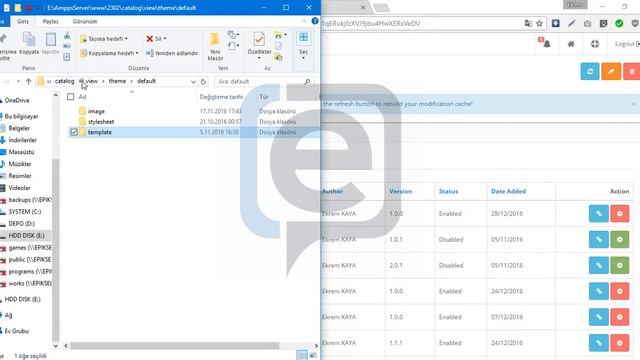Viewport: 640px width, 360px height.
Task: Expand the address bar history dropdown
Action: pyautogui.click(x=193, y=82)
